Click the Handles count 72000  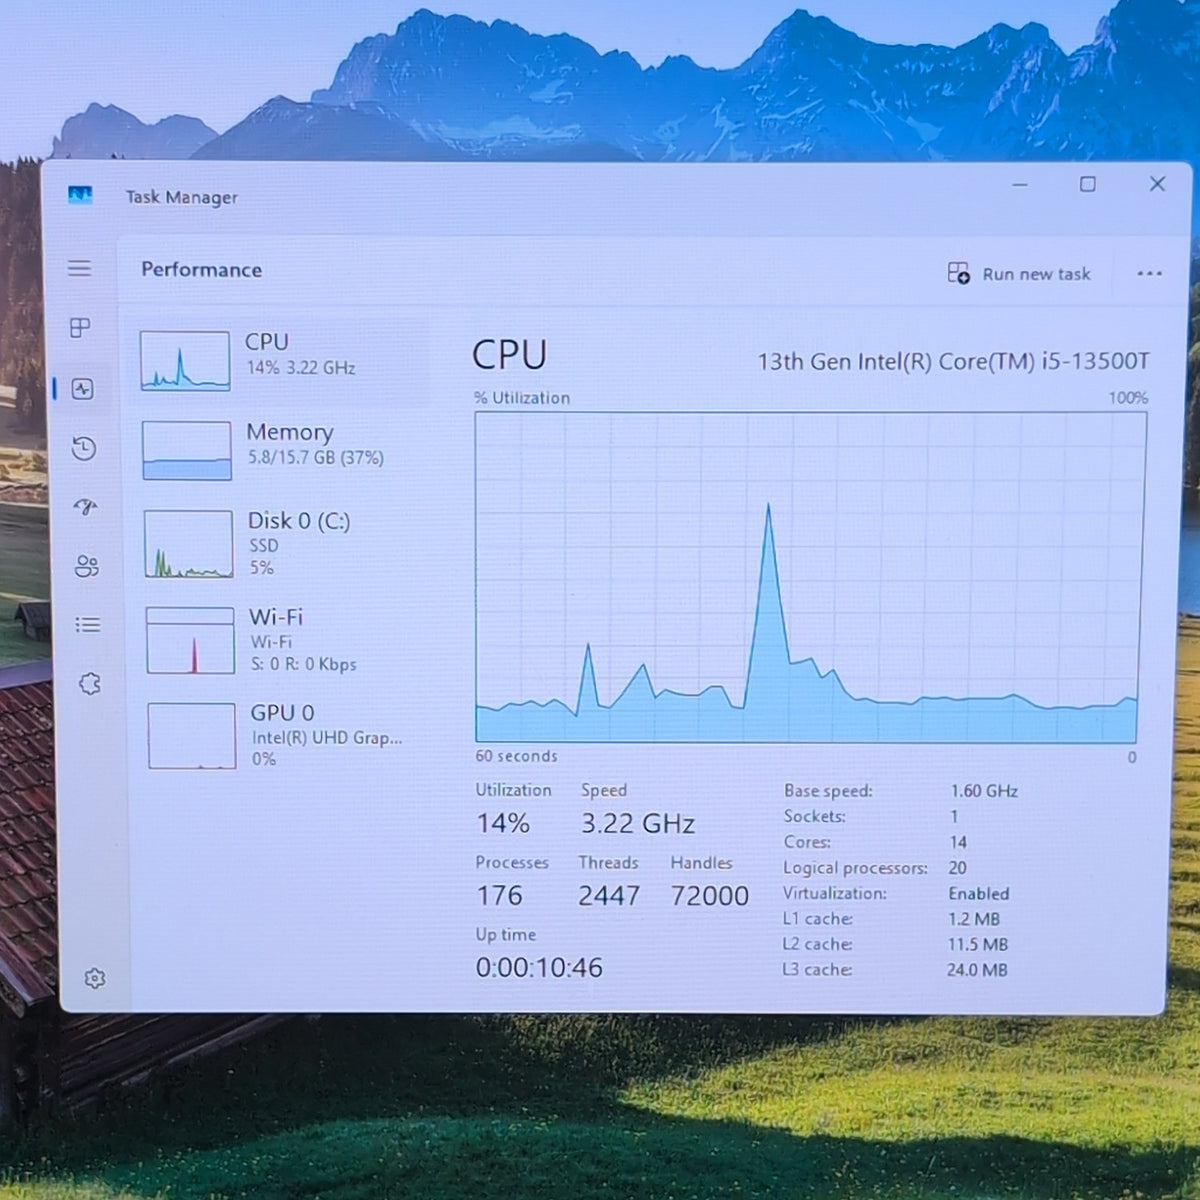click(710, 895)
